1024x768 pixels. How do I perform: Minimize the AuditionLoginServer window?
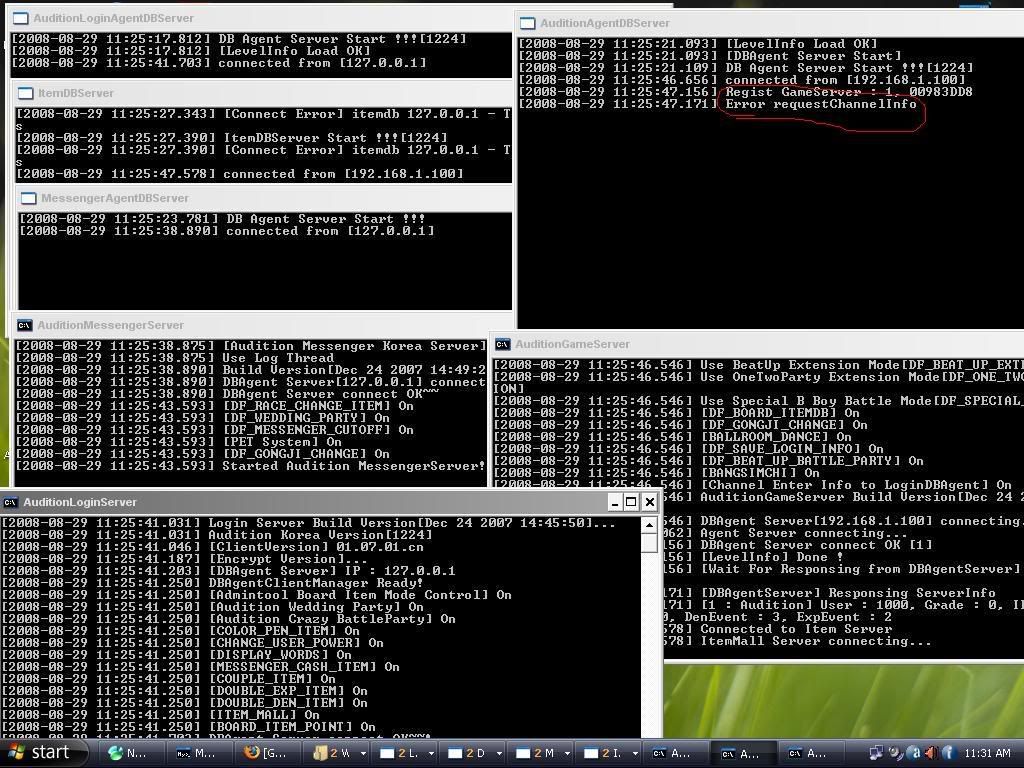[614, 502]
